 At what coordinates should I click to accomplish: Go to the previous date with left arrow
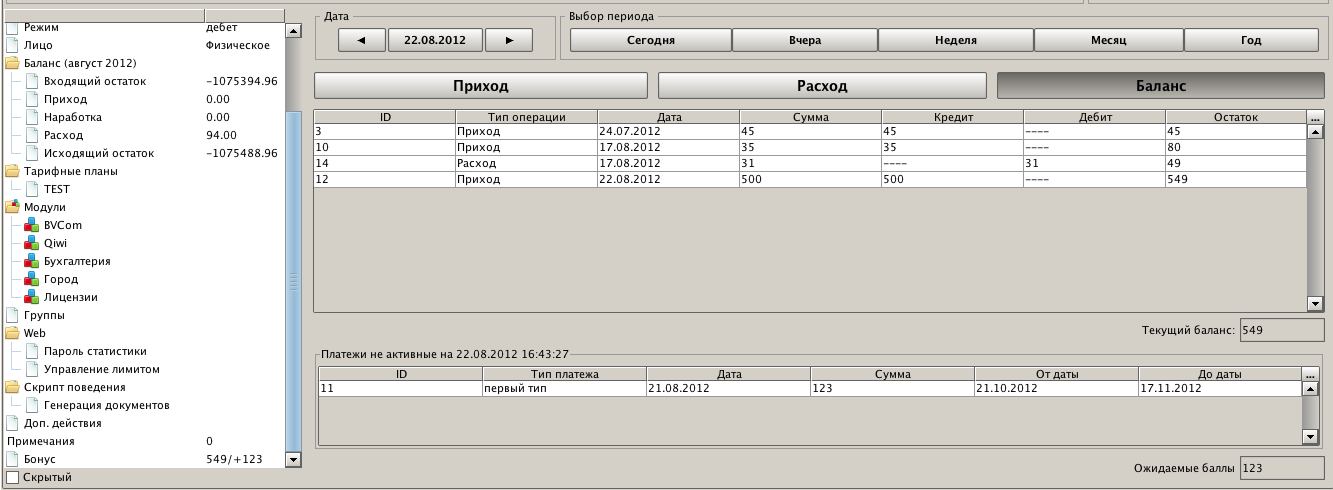click(362, 40)
